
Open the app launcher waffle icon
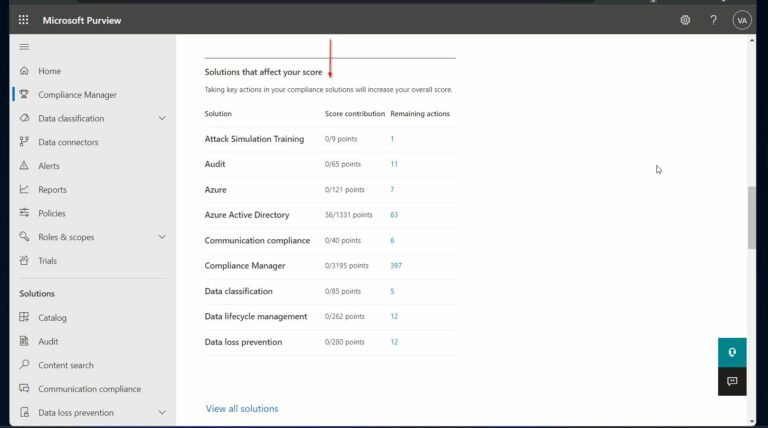24,20
